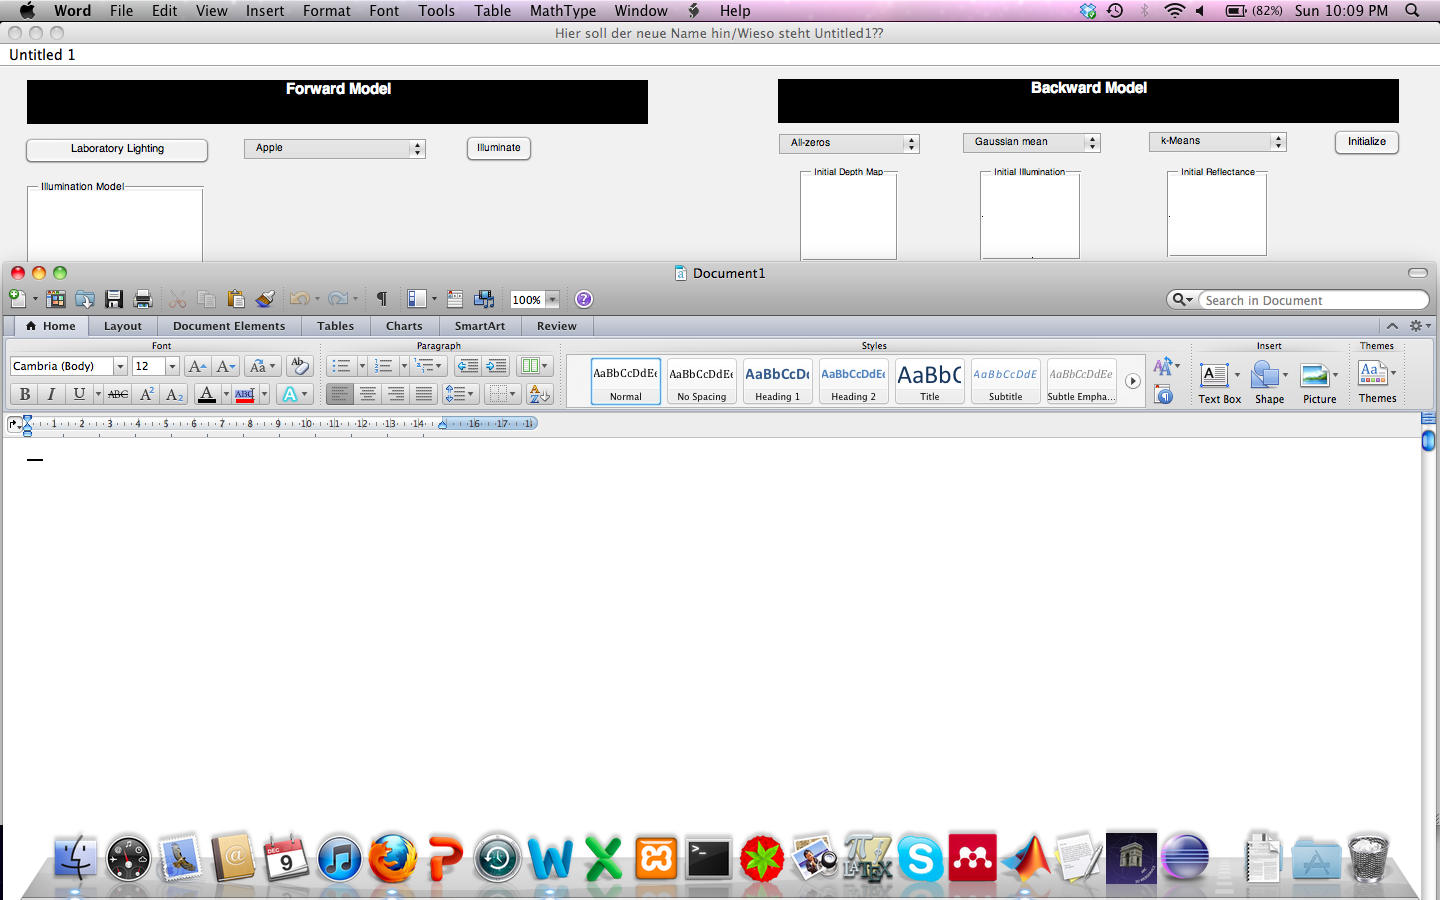
Task: Select the Format Painter brush icon
Action: (265, 299)
